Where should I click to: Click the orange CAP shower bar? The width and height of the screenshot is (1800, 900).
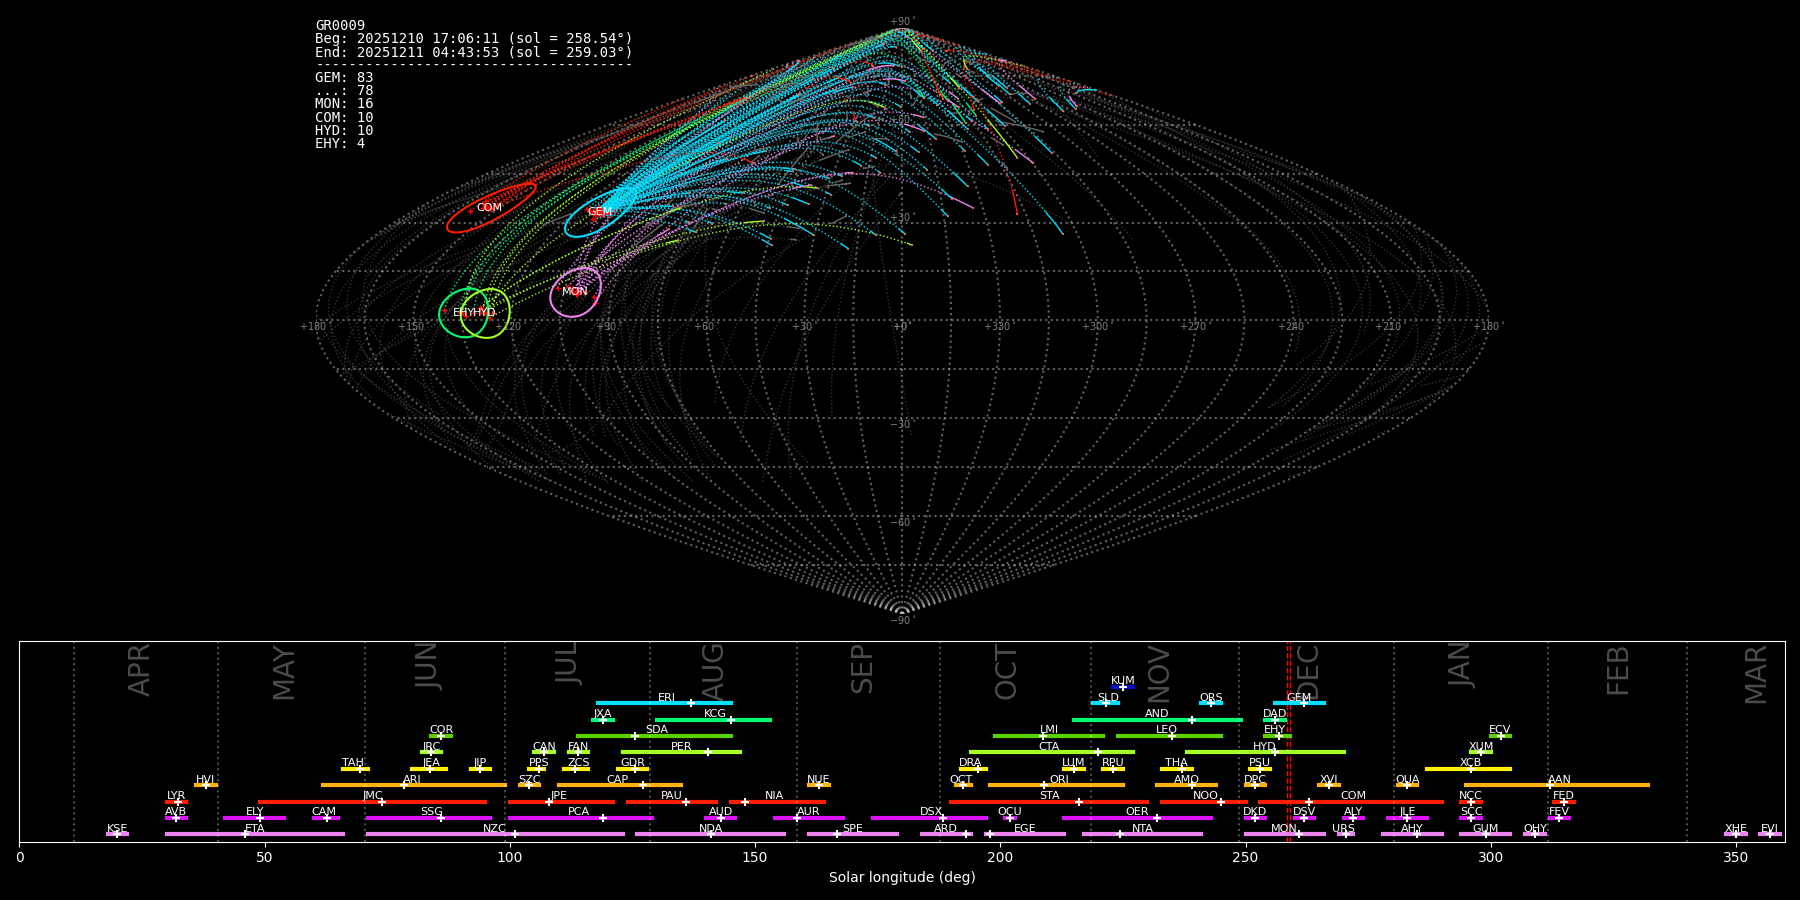click(x=620, y=785)
